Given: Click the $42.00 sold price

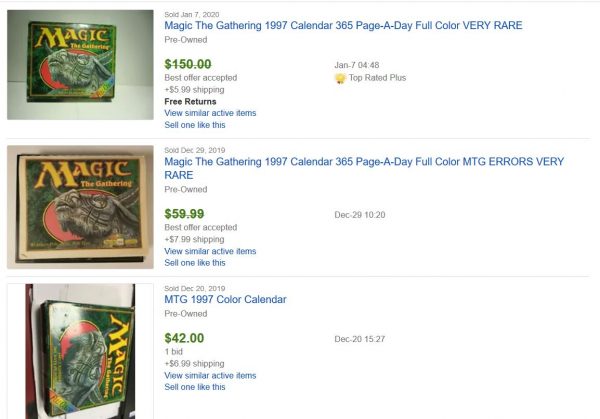Looking at the screenshot, I should pyautogui.click(x=184, y=338).
